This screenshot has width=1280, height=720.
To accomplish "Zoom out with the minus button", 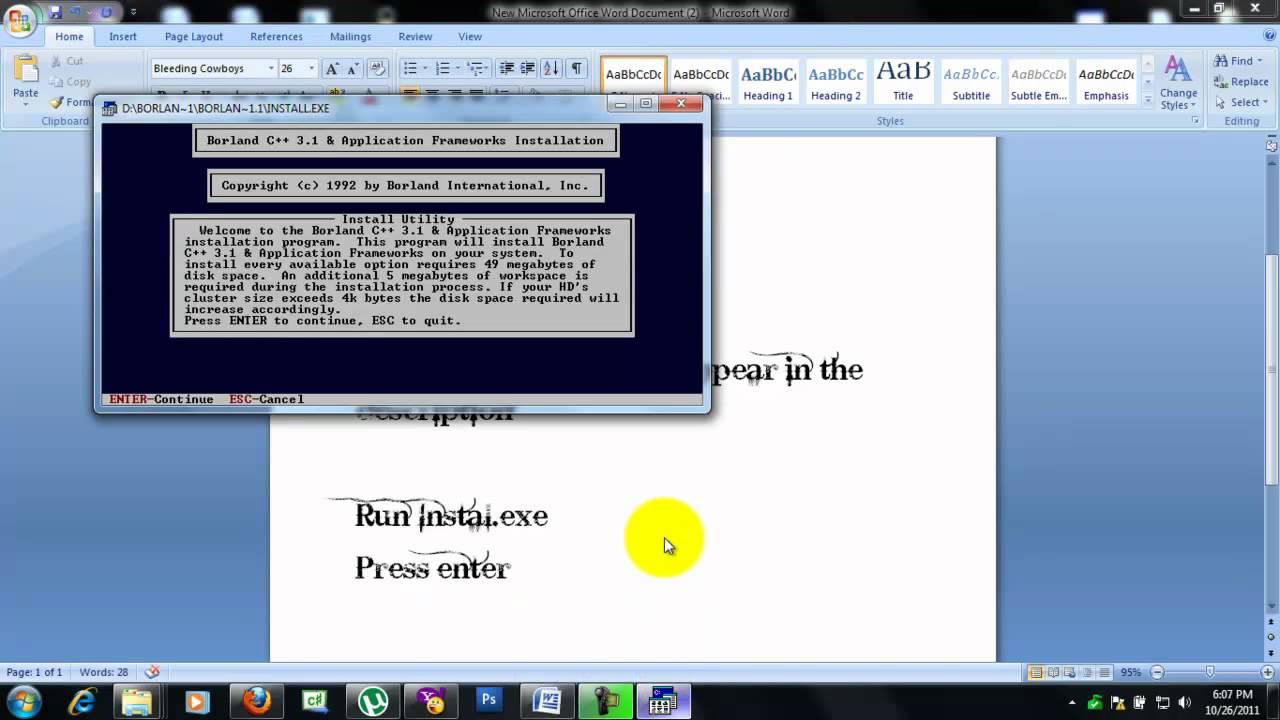I will [x=1157, y=672].
